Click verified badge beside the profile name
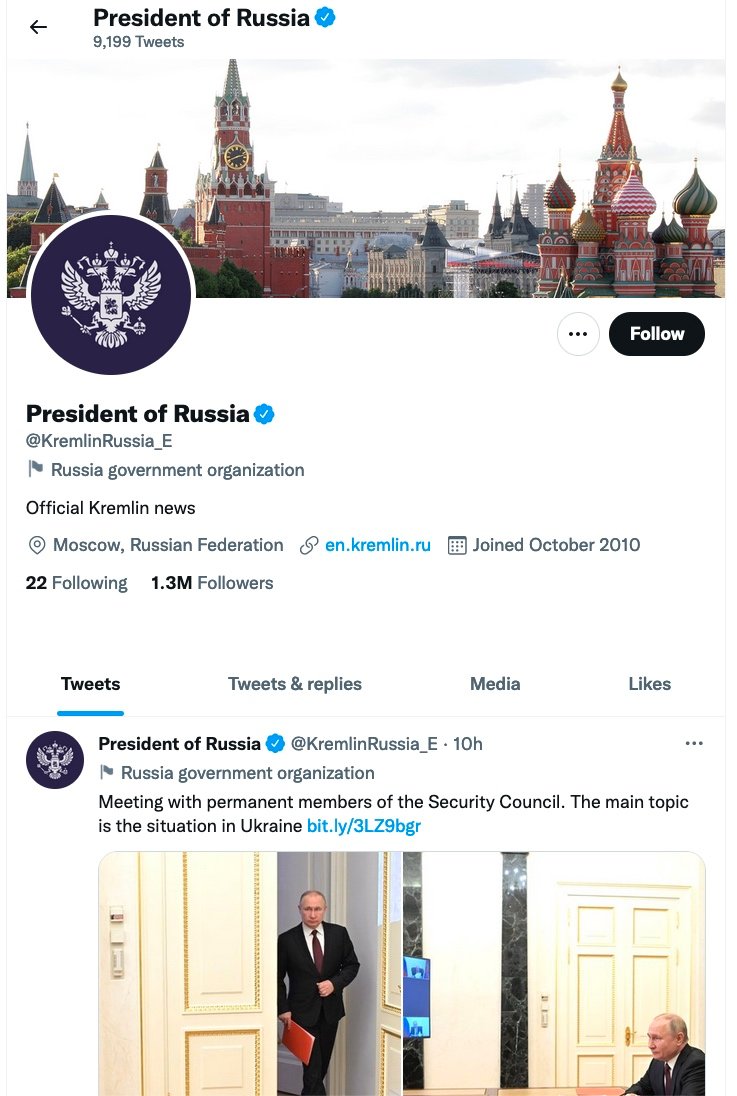This screenshot has width=737, height=1096. (264, 414)
